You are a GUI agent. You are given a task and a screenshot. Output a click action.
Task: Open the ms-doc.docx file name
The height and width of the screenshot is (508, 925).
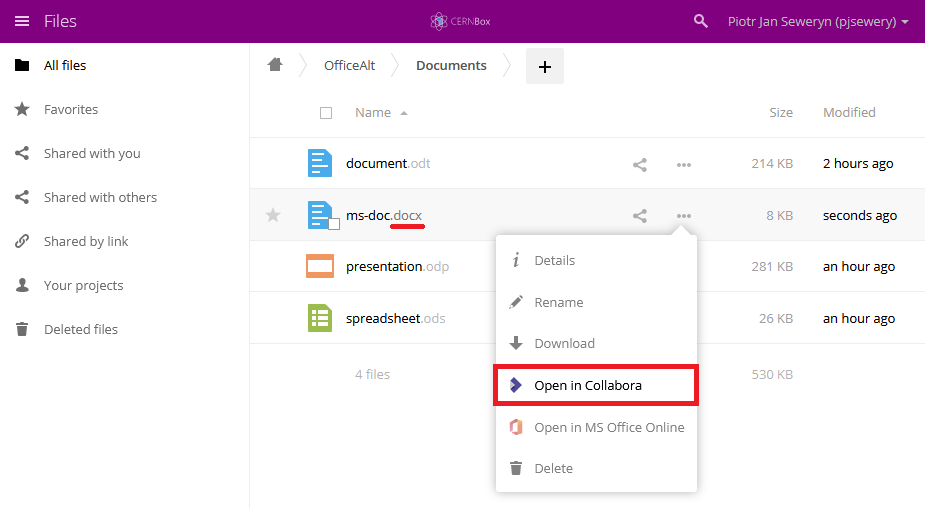(x=384, y=215)
